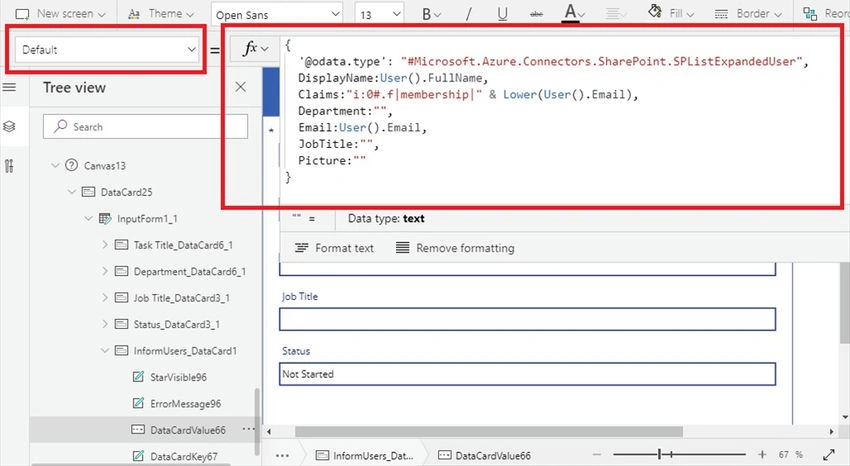Open the Default property dropdown
The width and height of the screenshot is (850, 466).
pyautogui.click(x=107, y=50)
